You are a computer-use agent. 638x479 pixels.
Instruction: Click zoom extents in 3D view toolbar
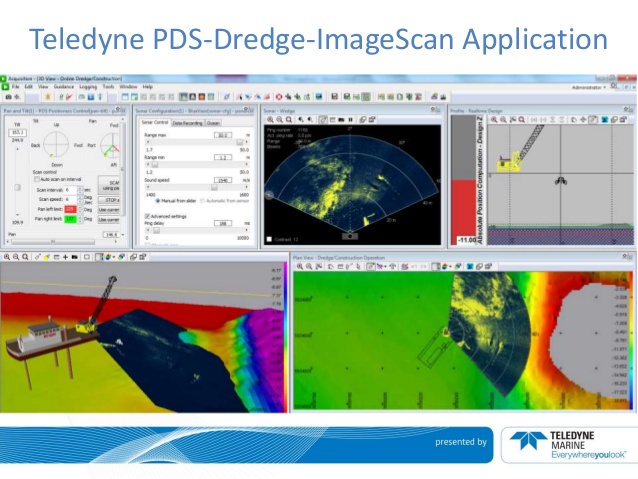click(x=25, y=257)
